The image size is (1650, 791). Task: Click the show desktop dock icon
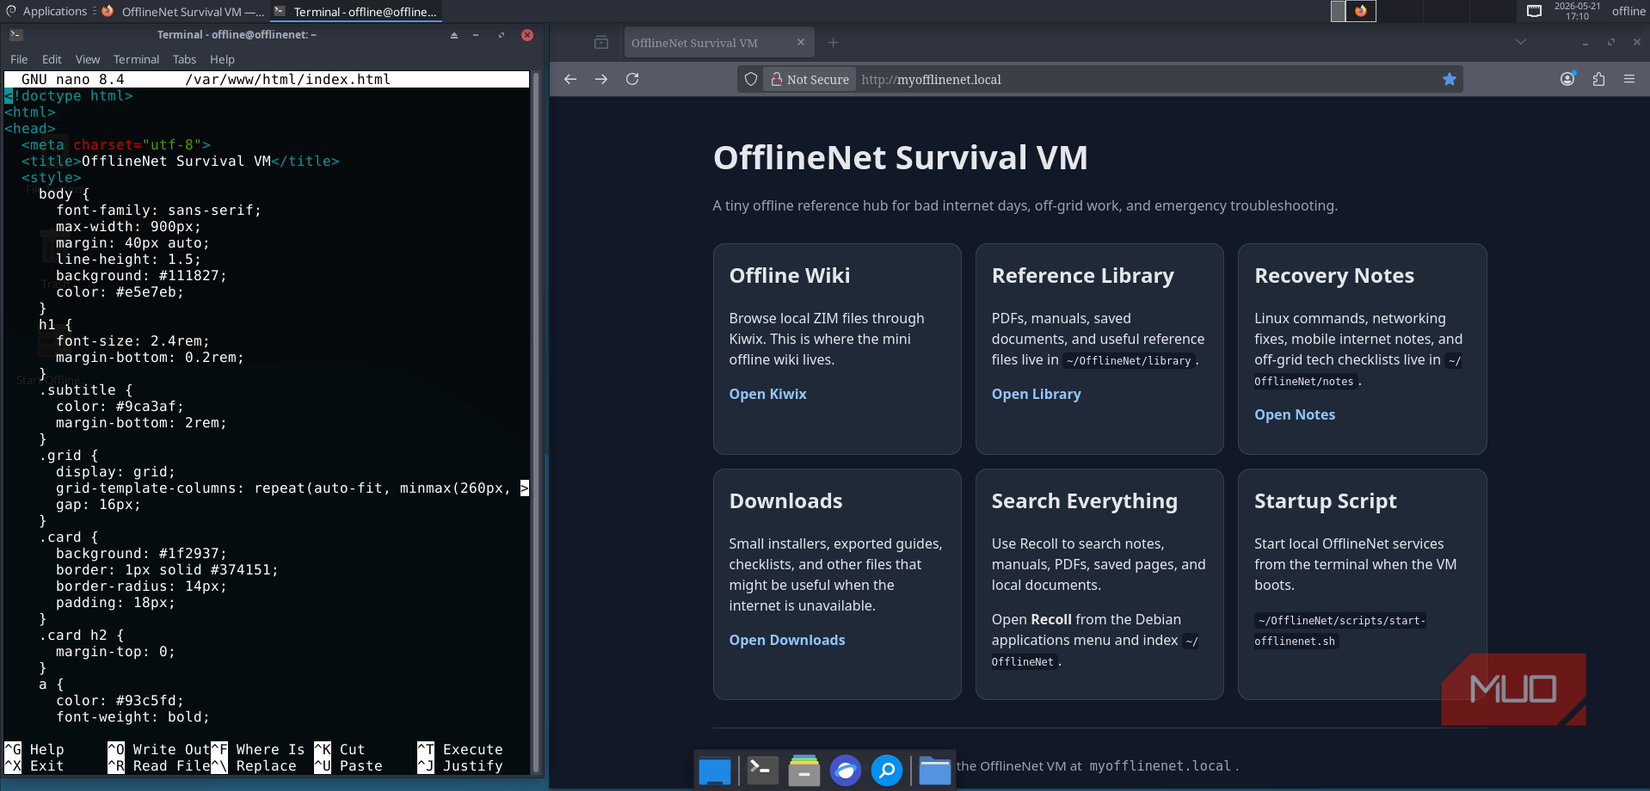(714, 771)
